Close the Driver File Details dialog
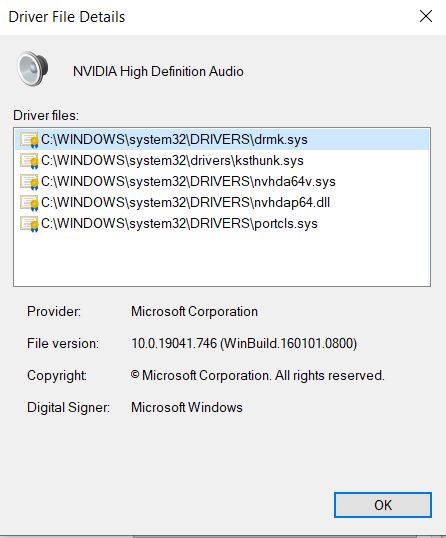Viewport: 446px width, 538px height. (x=426, y=16)
